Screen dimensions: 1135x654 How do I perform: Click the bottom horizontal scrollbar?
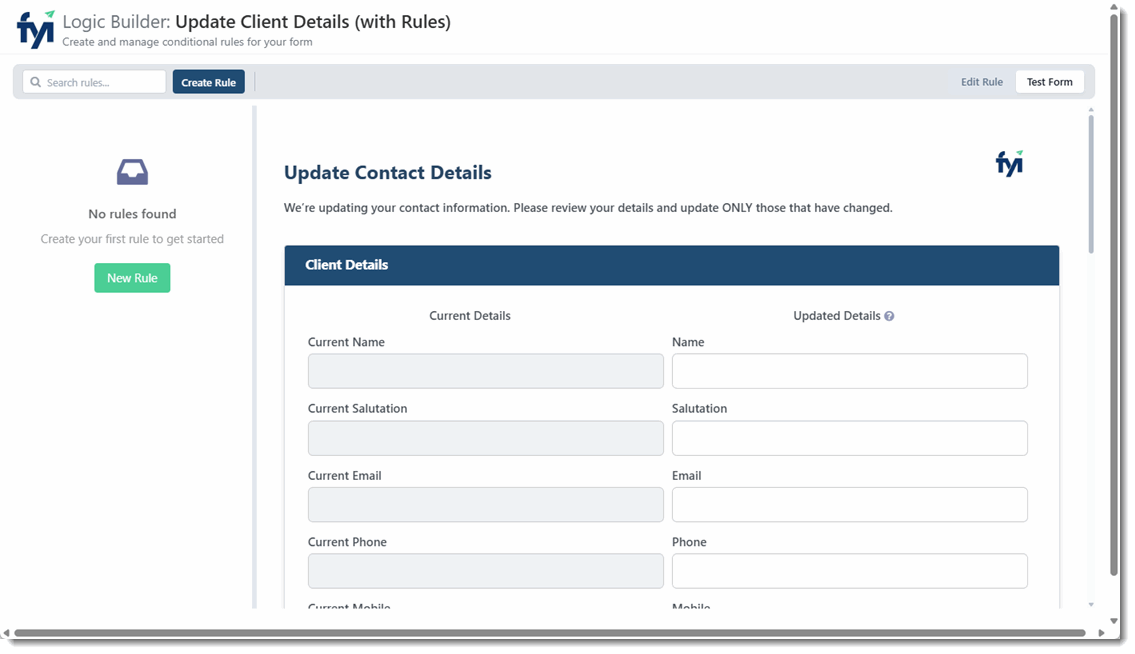550,633
